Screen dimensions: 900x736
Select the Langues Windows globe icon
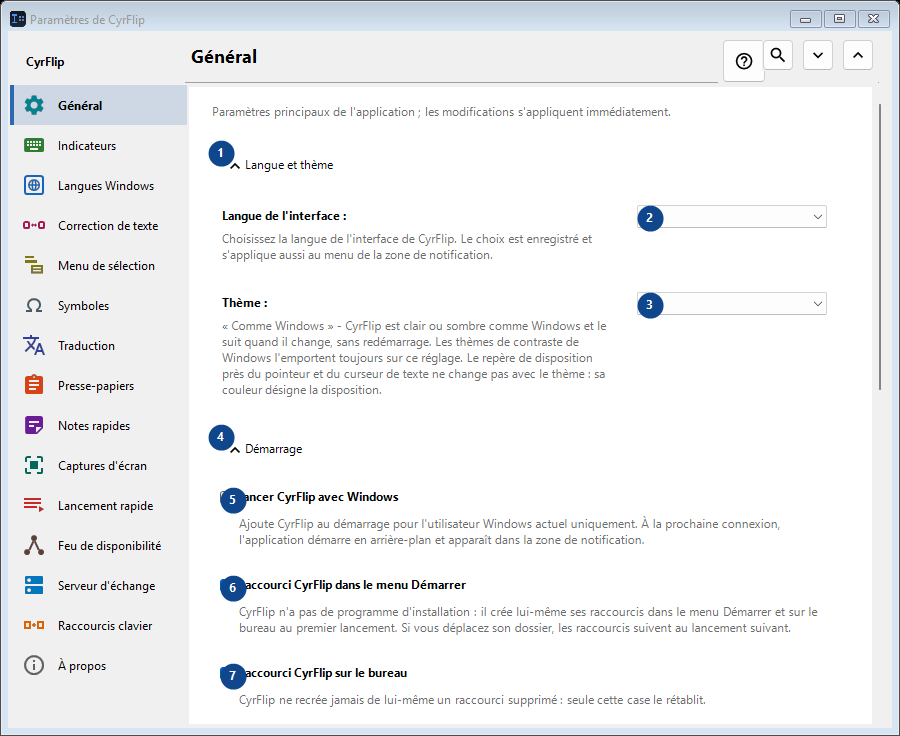point(34,185)
